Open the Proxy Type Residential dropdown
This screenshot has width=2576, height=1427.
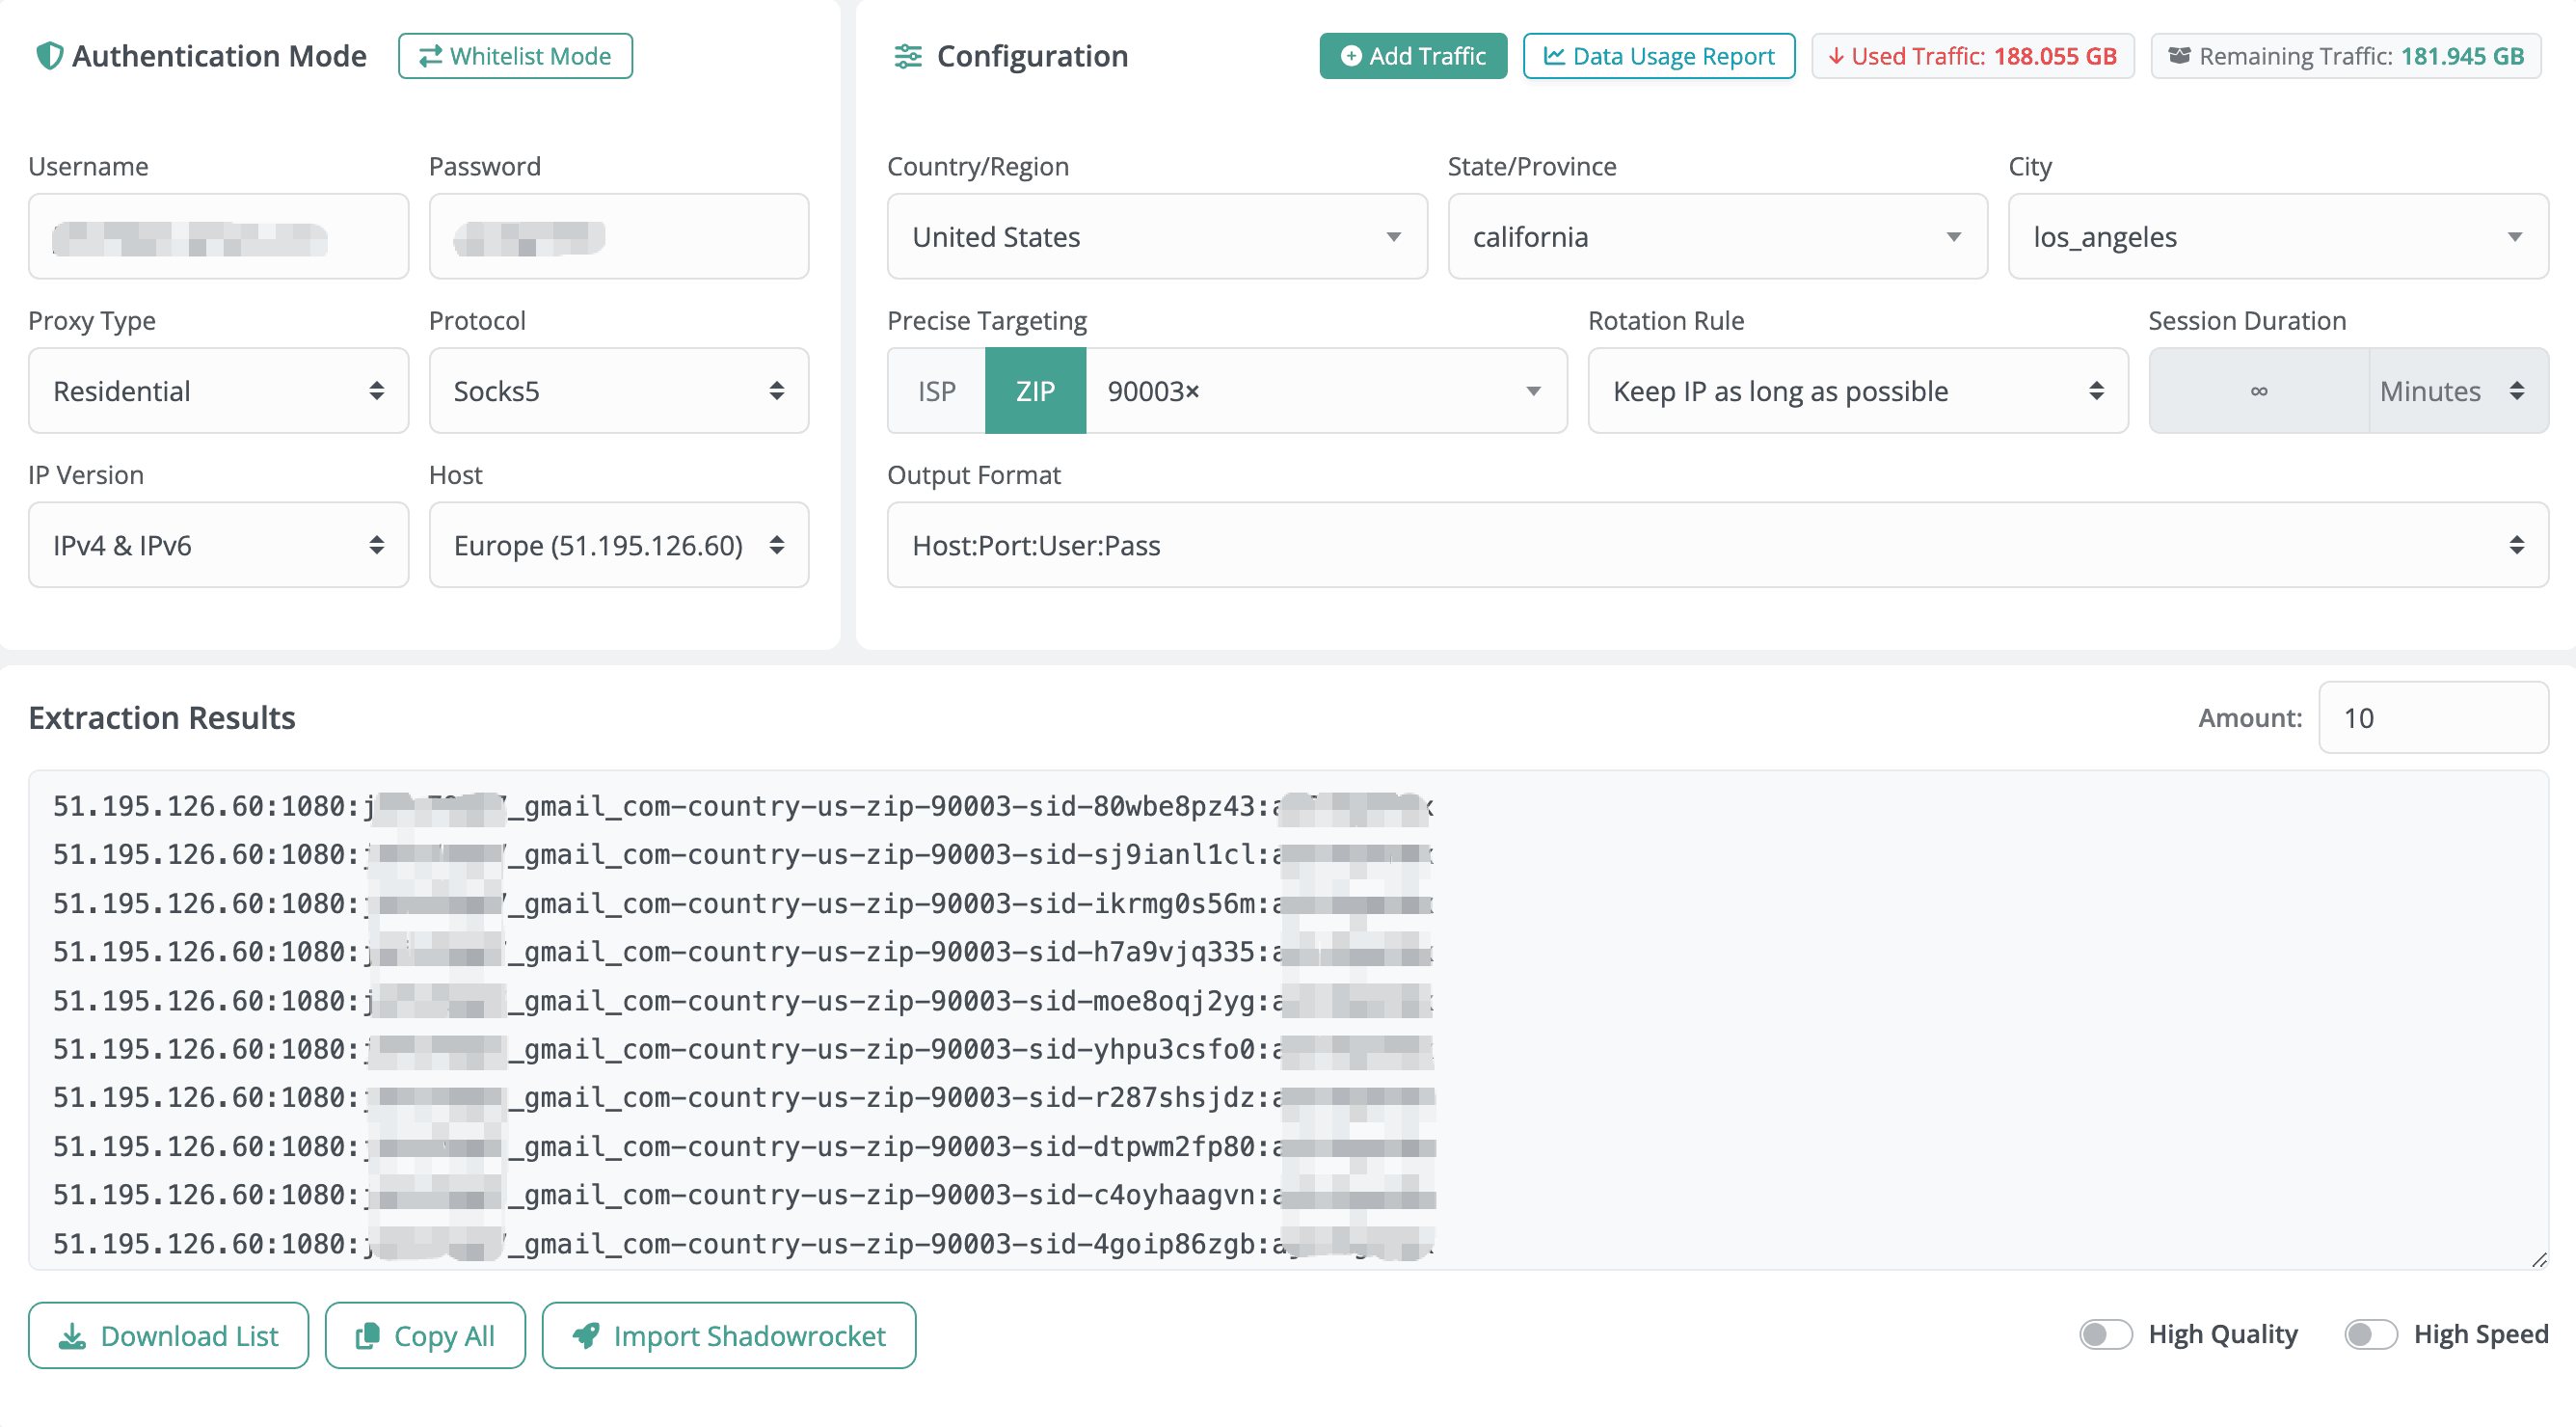coord(218,391)
